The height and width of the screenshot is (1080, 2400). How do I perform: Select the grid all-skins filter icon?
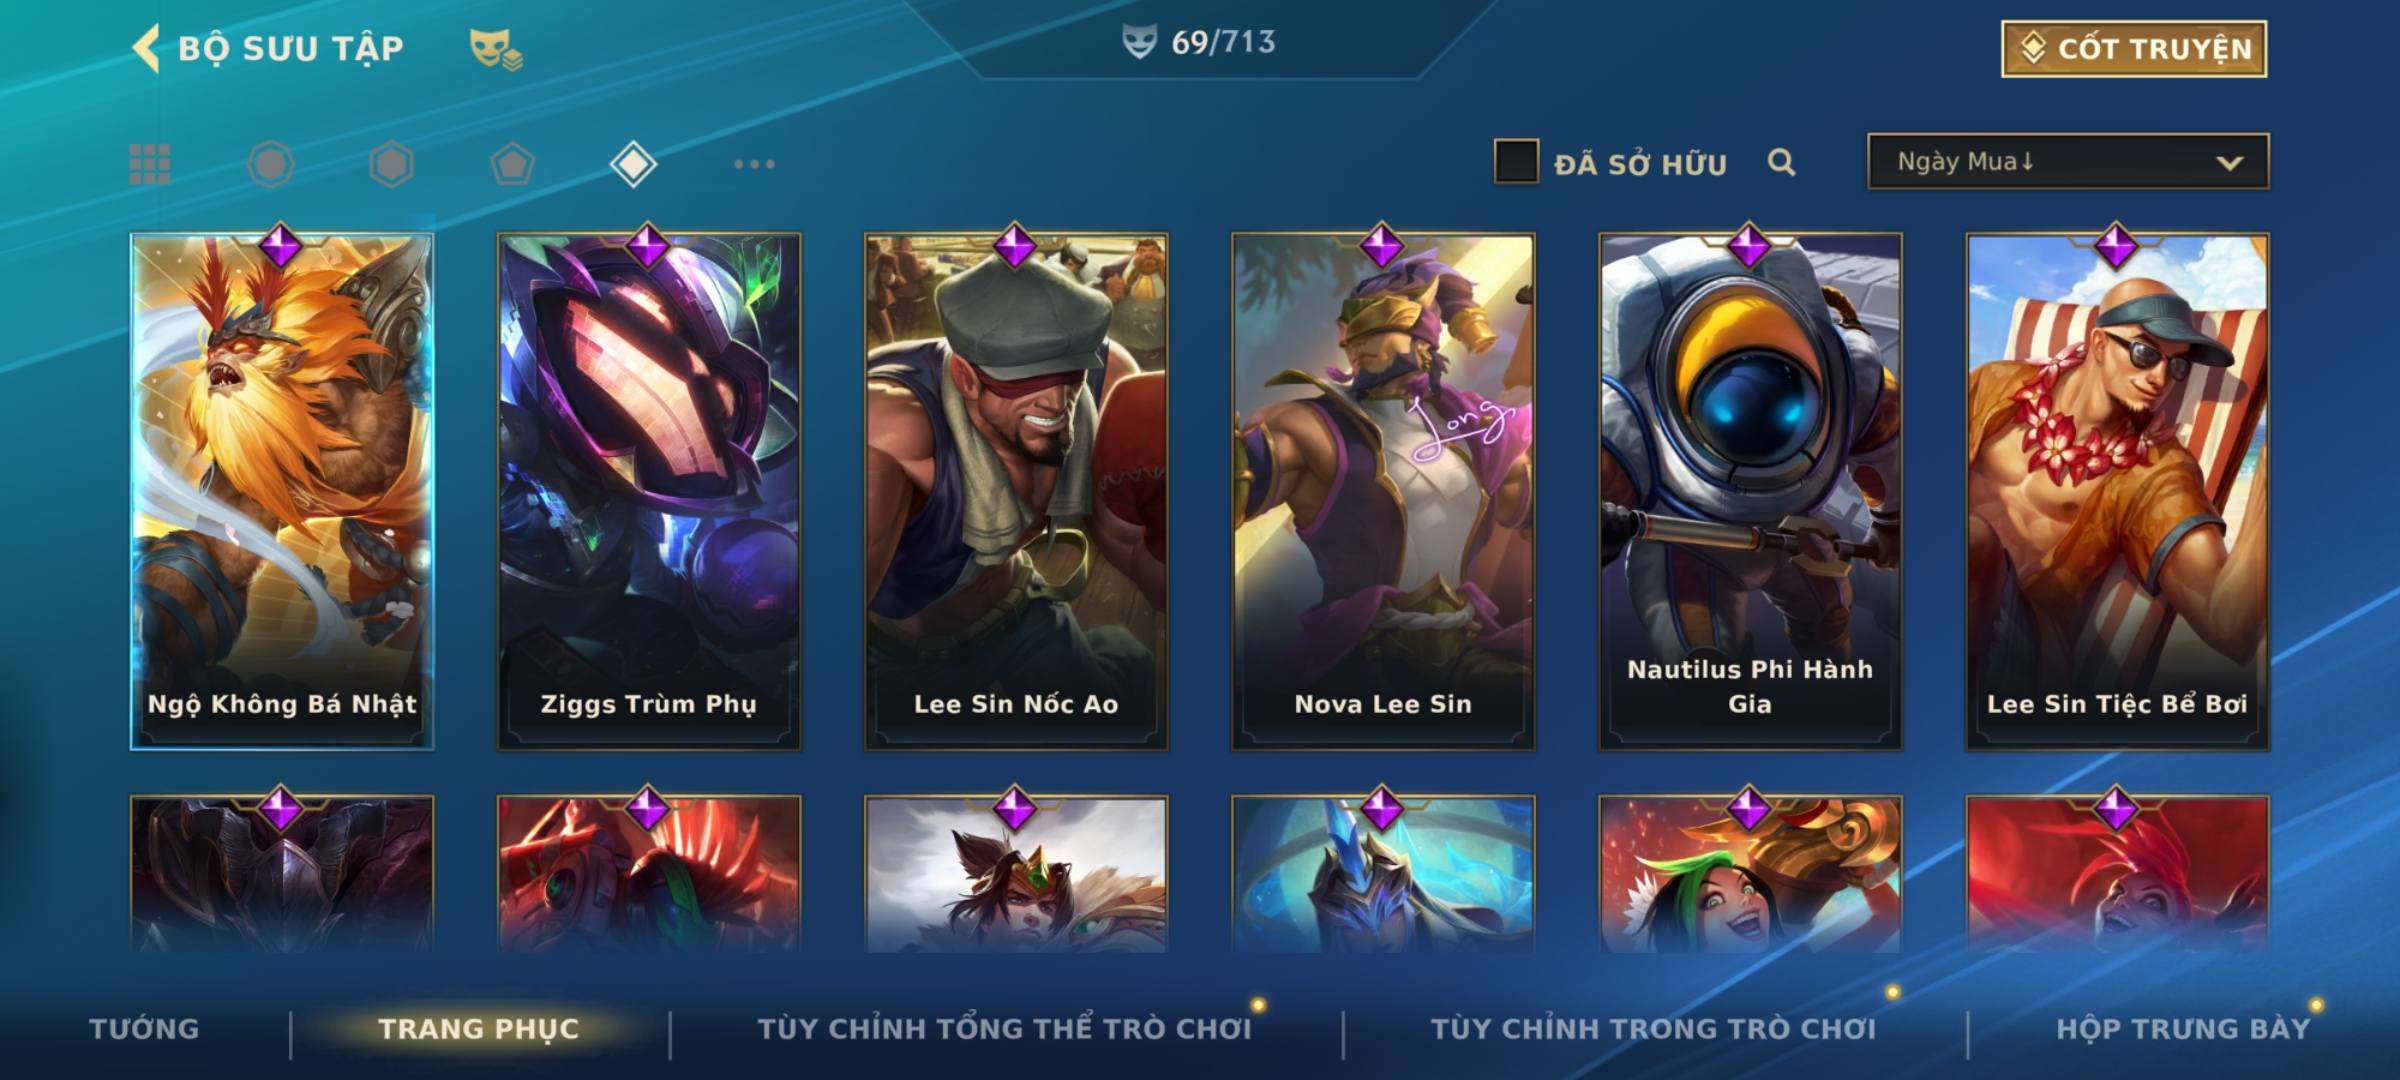(150, 164)
